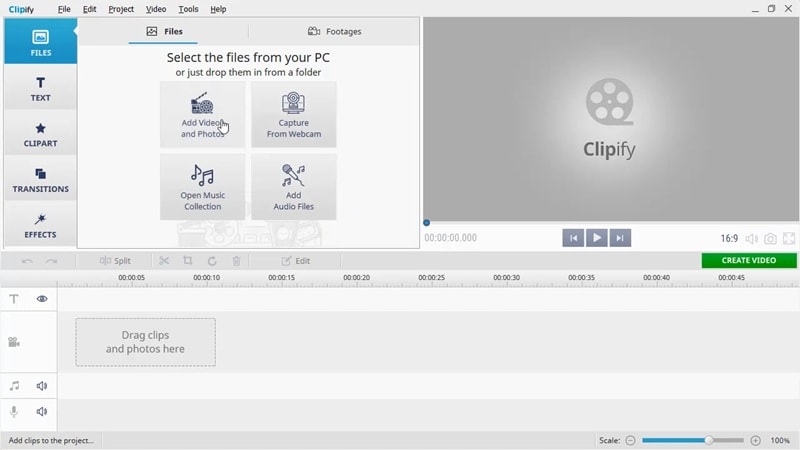The height and width of the screenshot is (450, 800).
Task: Click Capture From Webcam tile
Action: pyautogui.click(x=293, y=114)
